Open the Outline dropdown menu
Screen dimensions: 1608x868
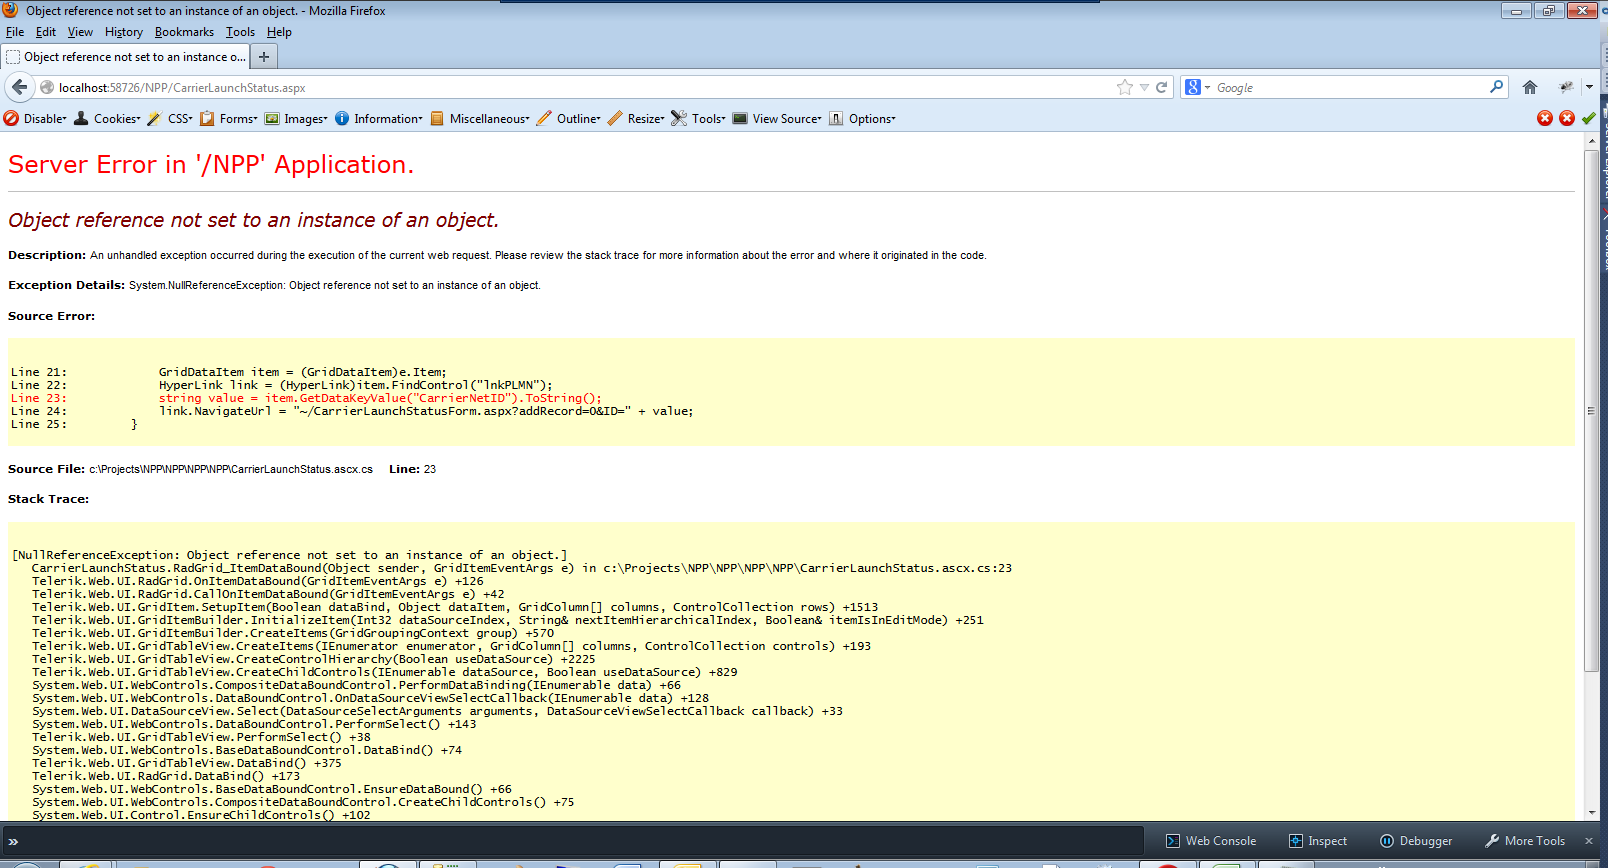pyautogui.click(x=569, y=118)
